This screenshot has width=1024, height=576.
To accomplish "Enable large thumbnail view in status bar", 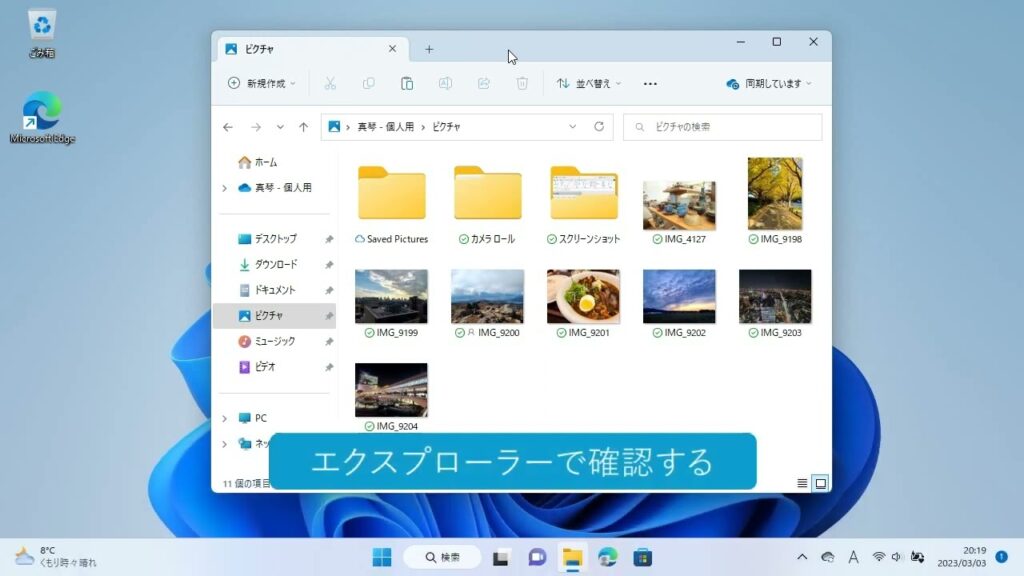I will (818, 482).
